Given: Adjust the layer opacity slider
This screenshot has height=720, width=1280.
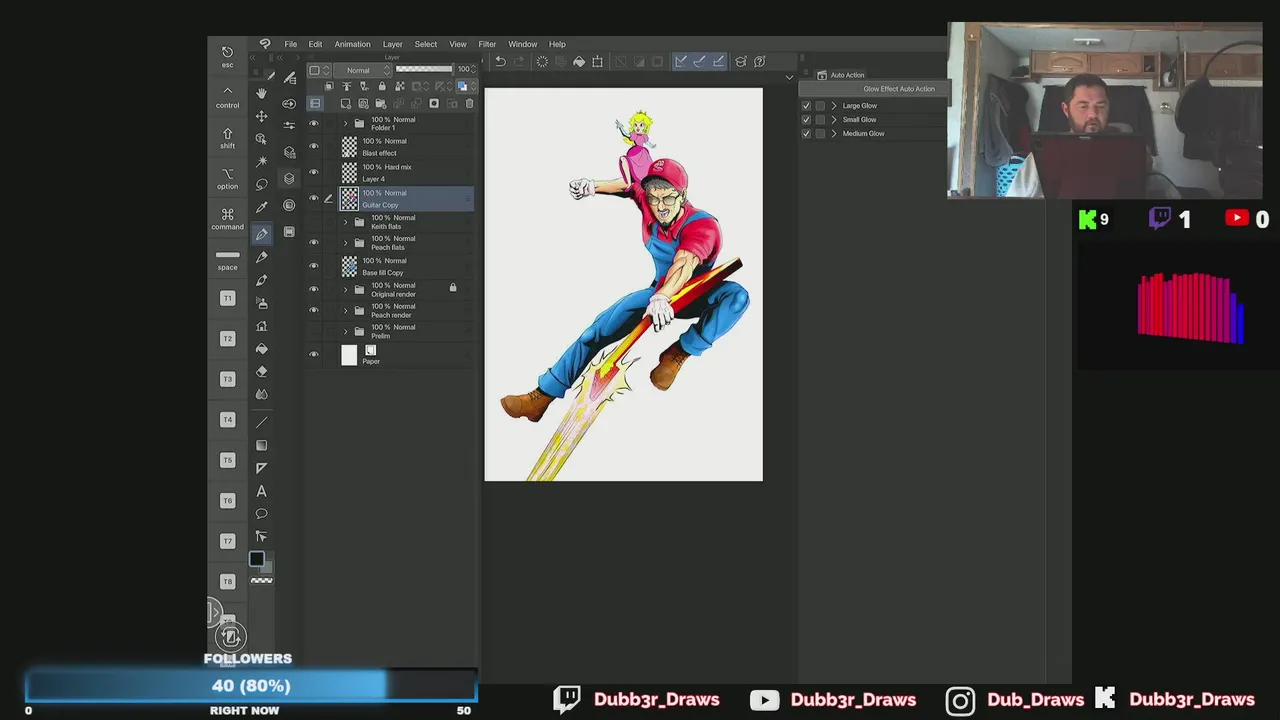Looking at the screenshot, I should (x=424, y=69).
